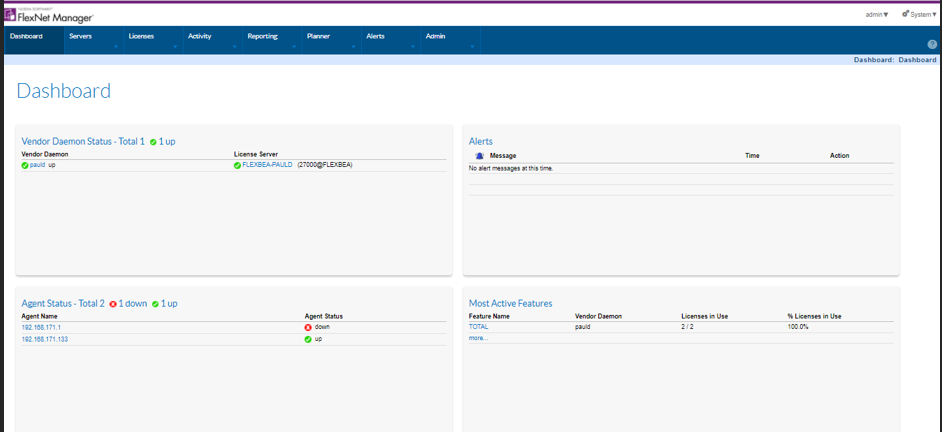
Task: Open the help question mark icon
Action: [x=932, y=44]
